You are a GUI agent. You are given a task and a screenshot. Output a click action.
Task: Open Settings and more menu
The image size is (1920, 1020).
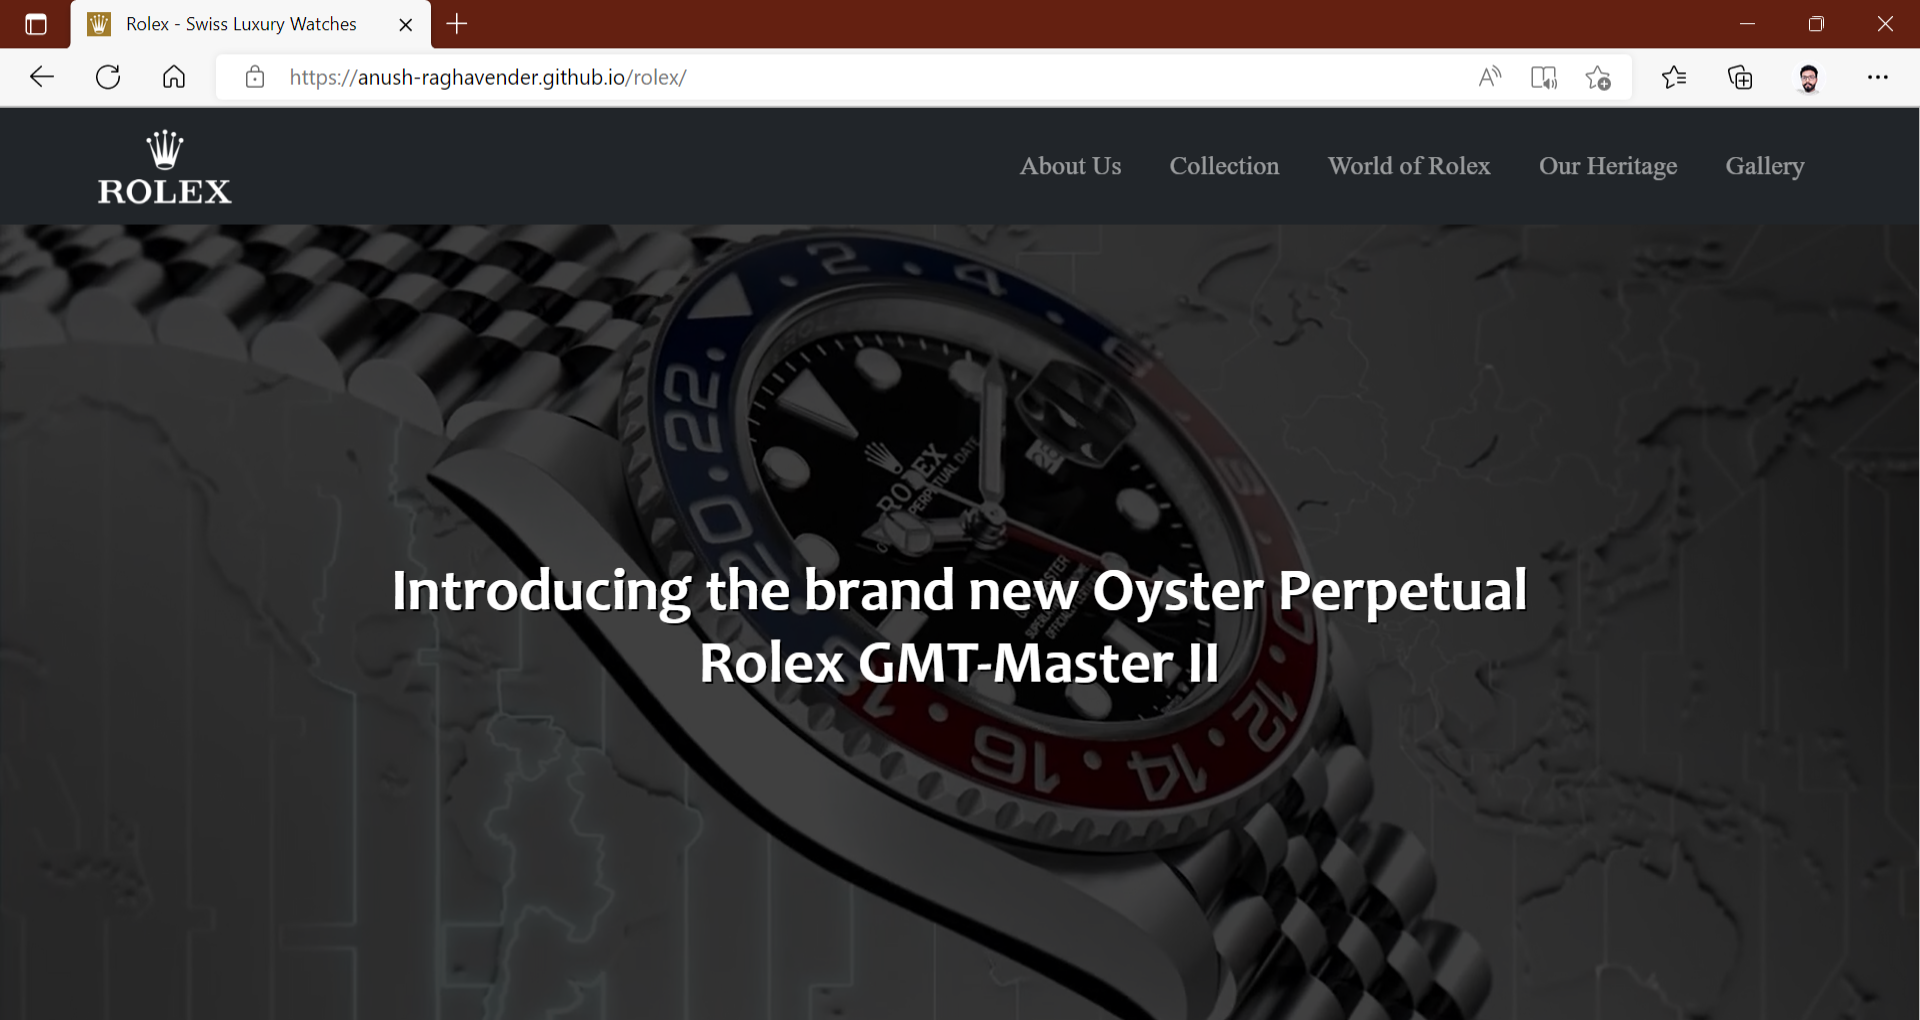(x=1877, y=77)
